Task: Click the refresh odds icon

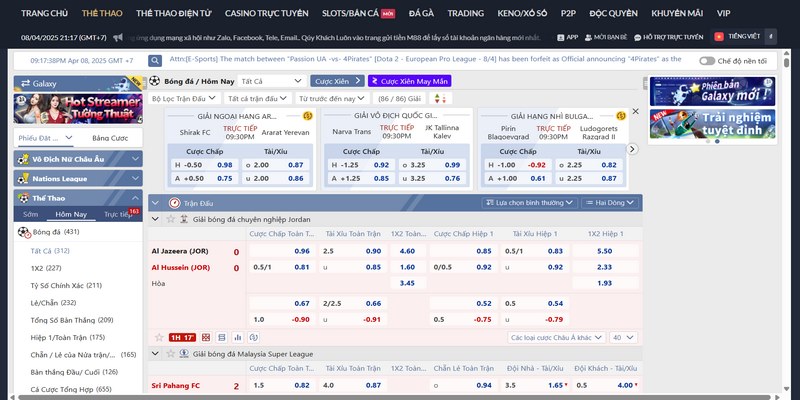Action: pyautogui.click(x=254, y=337)
